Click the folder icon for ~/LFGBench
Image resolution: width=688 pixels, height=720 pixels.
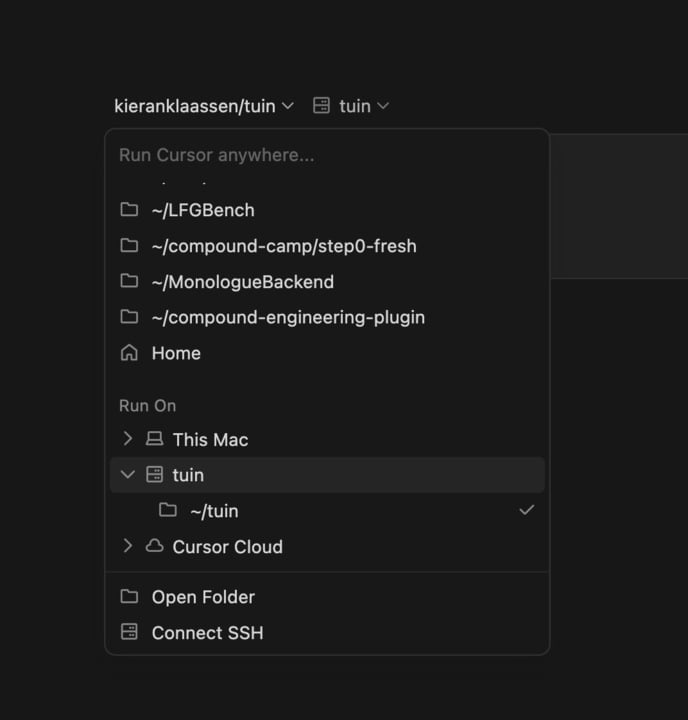pyautogui.click(x=129, y=209)
